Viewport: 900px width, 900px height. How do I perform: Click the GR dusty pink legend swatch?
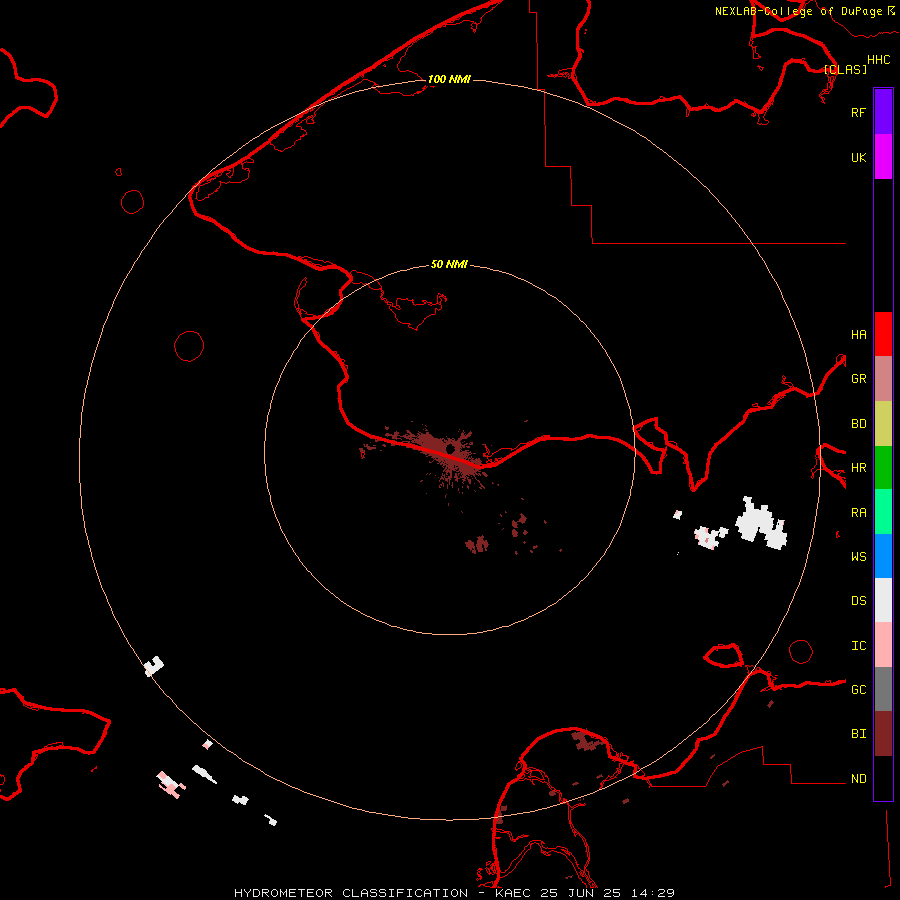pyautogui.click(x=883, y=379)
